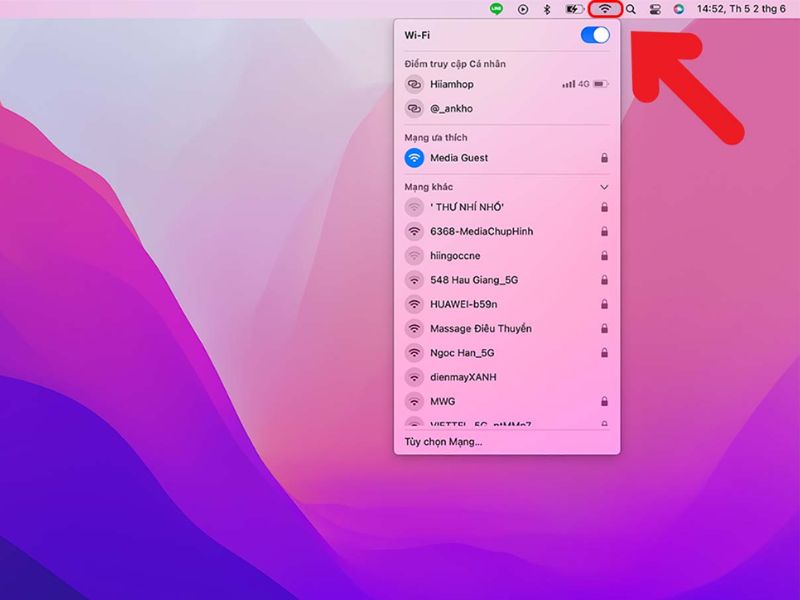Click the Wi-Fi title in the panel
800x600 pixels.
coord(417,35)
